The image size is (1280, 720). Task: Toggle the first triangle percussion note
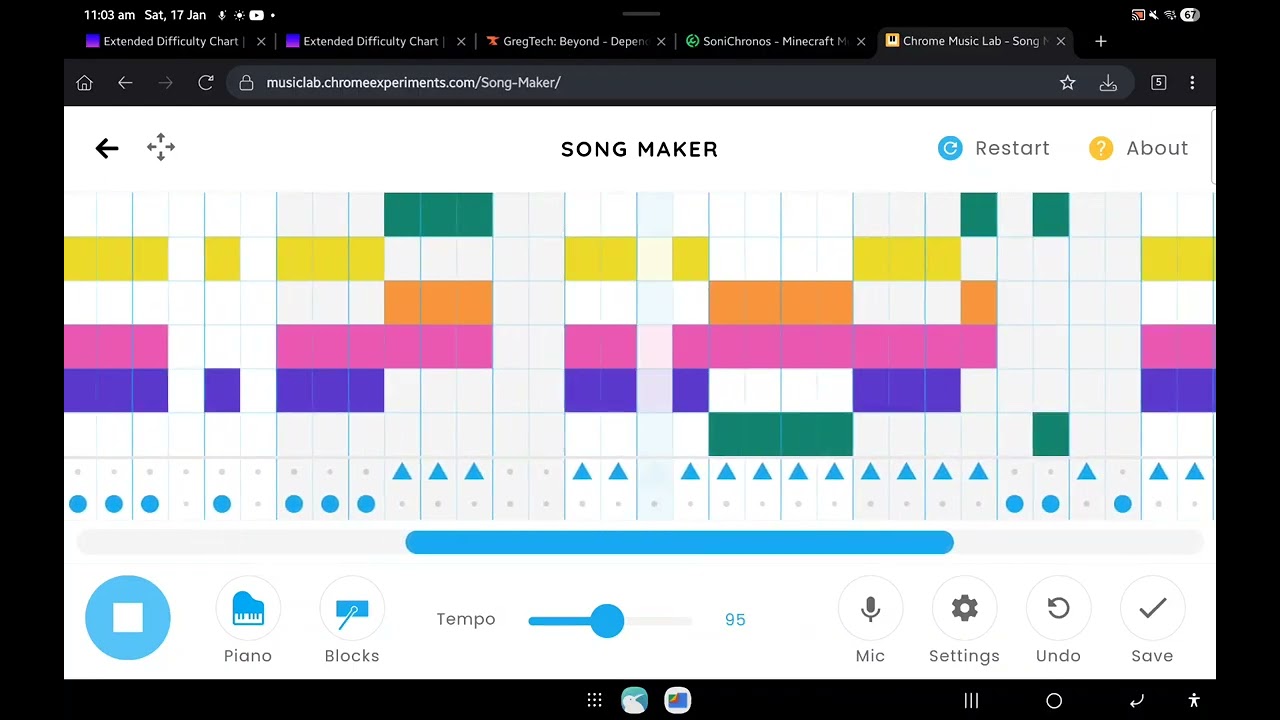[402, 471]
